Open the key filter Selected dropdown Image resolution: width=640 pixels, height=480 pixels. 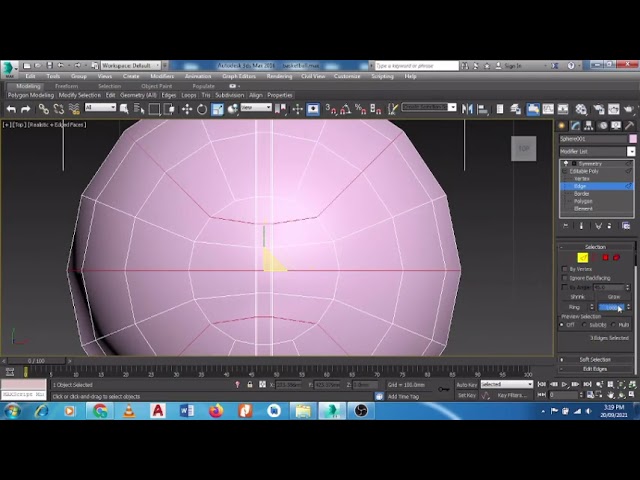(x=507, y=384)
